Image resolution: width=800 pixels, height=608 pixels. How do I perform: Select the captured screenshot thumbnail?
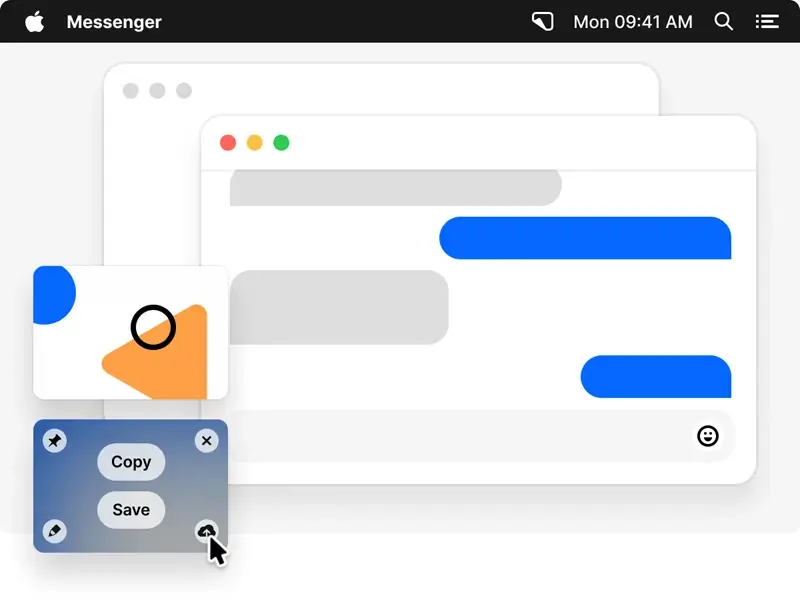tap(130, 332)
